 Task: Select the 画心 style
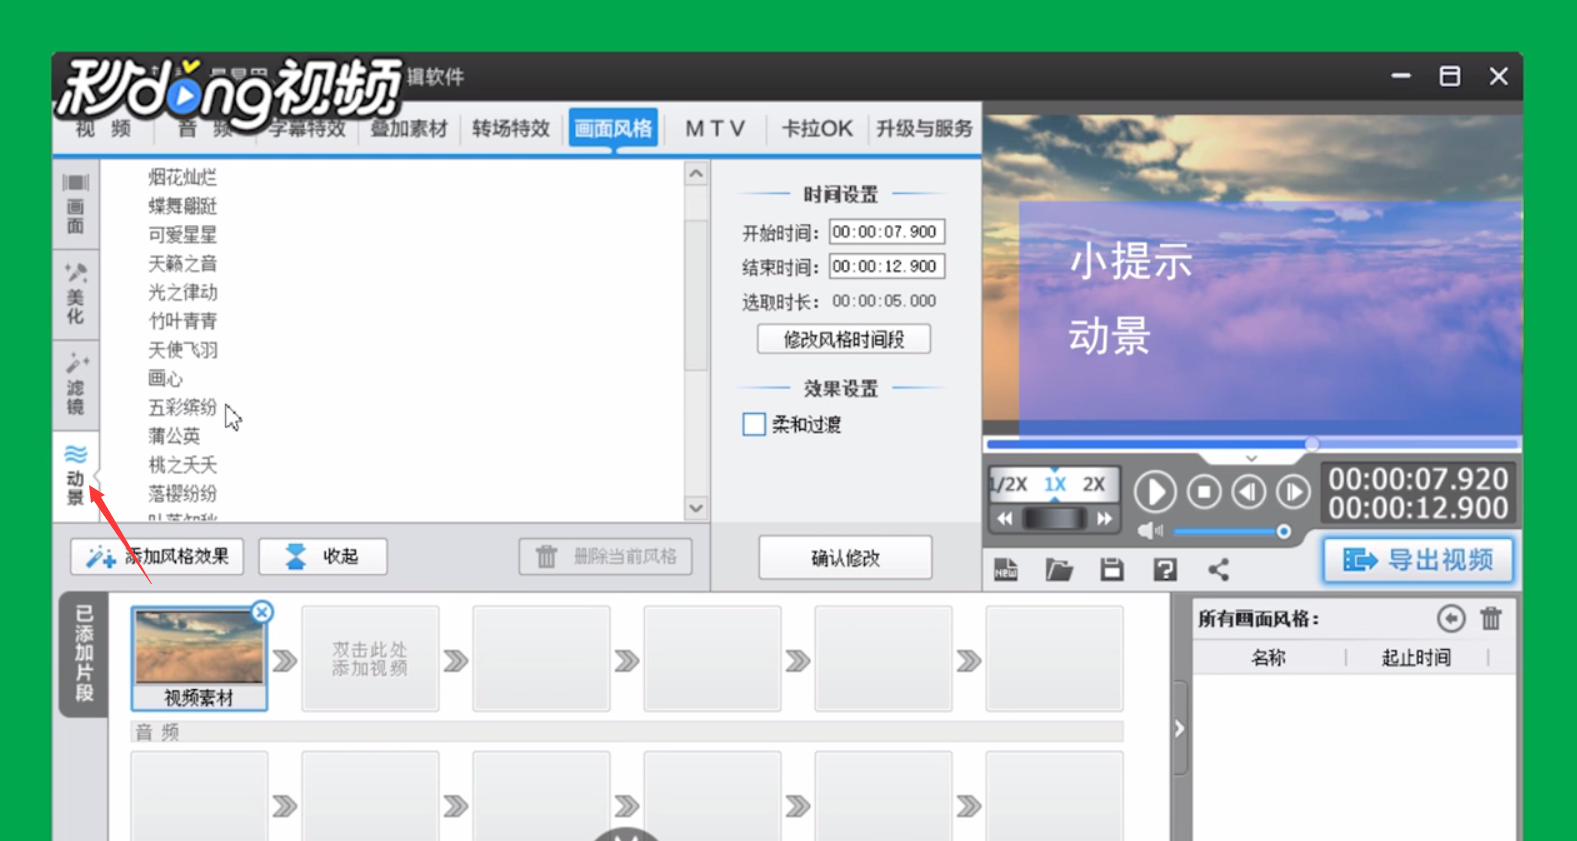(165, 379)
